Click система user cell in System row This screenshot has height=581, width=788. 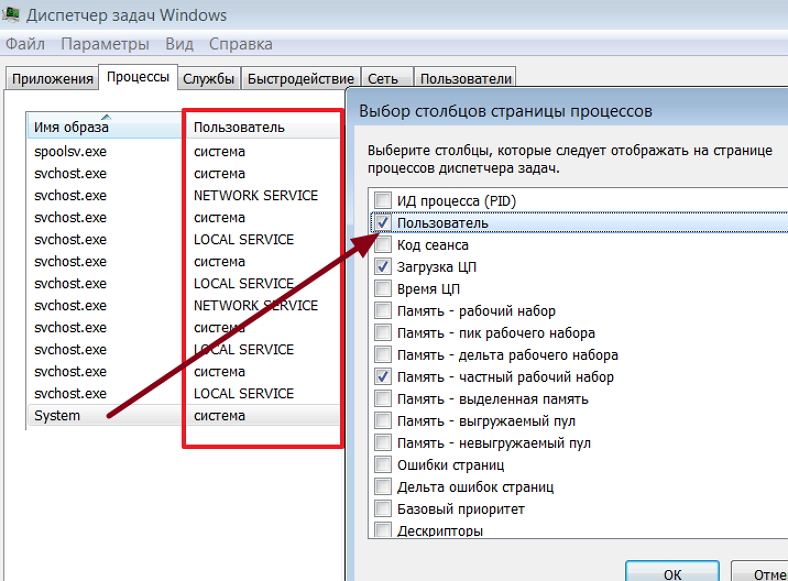[220, 416]
